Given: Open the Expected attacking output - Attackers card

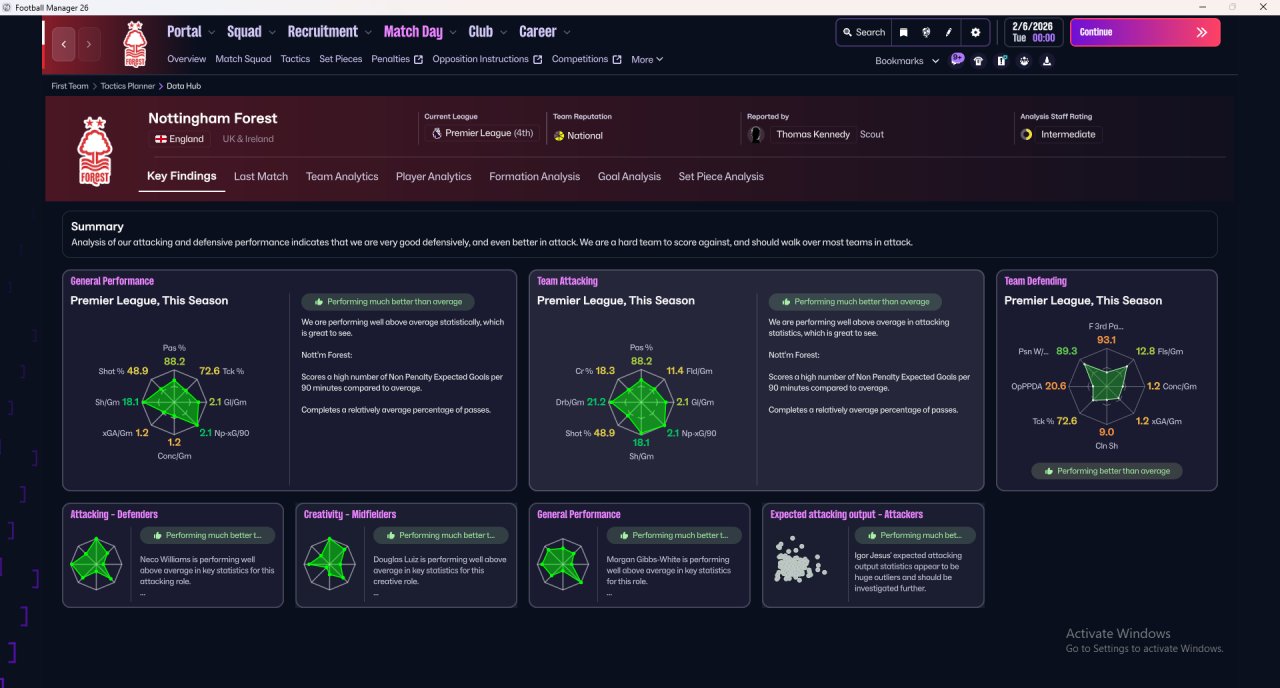Looking at the screenshot, I should [873, 555].
